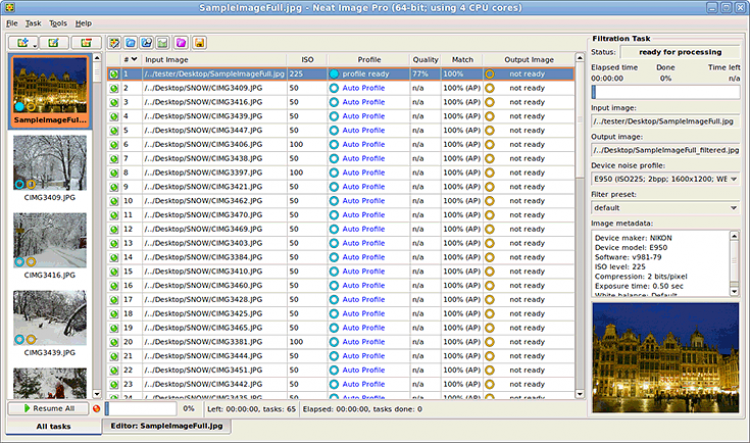Select the CIMG3416.JPG thumbnail

coord(49,240)
